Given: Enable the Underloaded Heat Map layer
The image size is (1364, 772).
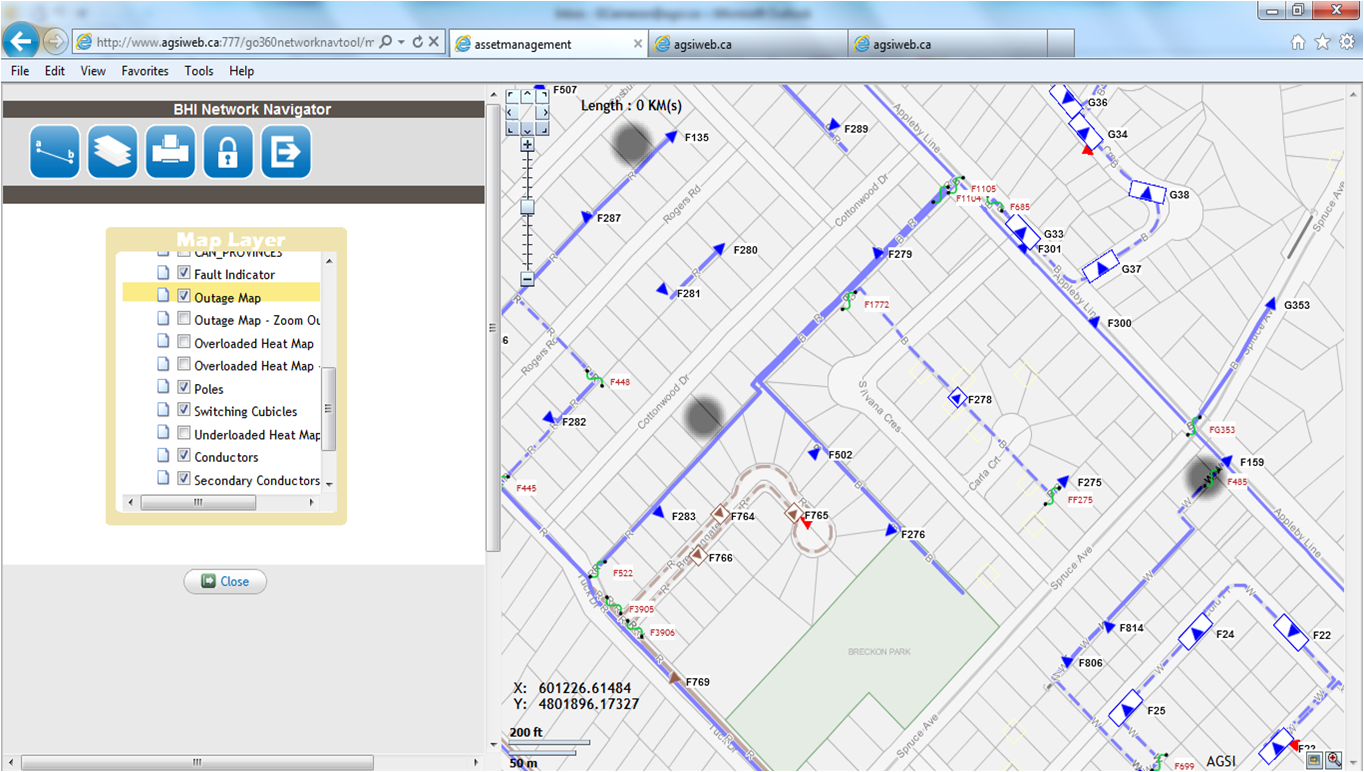Looking at the screenshot, I should tap(184, 433).
